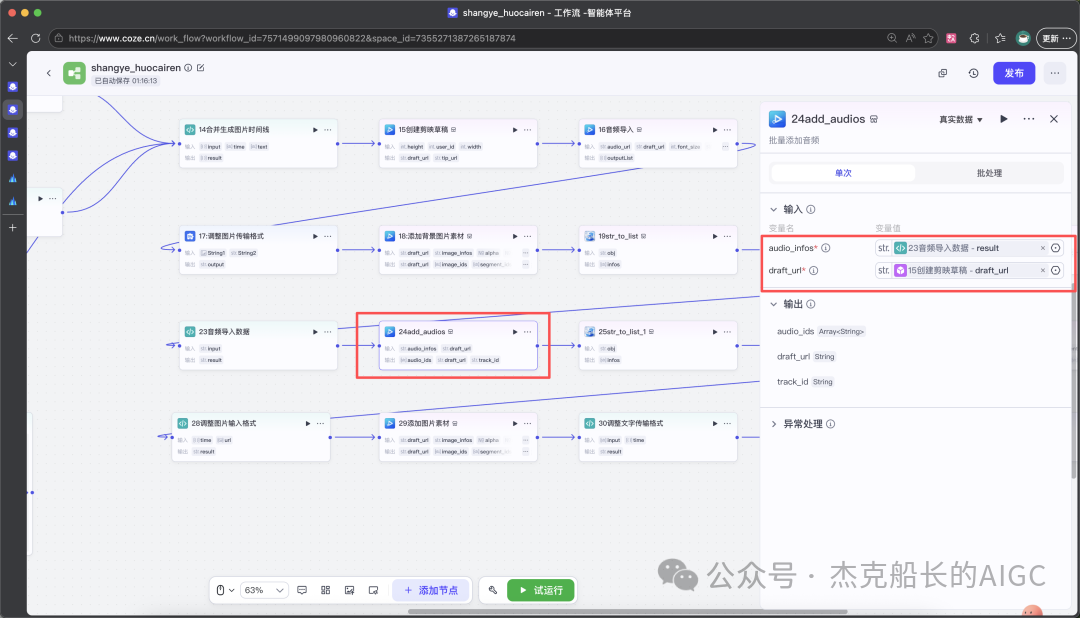Reload the page in the browser
Screen dimensions: 1080x618
click(x=35, y=38)
